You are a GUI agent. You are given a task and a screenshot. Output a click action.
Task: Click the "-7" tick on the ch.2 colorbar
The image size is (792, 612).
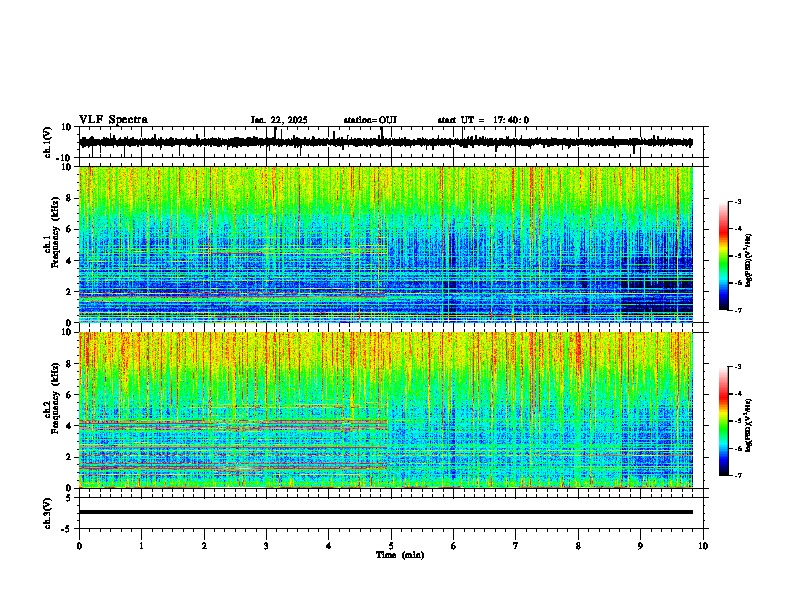[737, 475]
